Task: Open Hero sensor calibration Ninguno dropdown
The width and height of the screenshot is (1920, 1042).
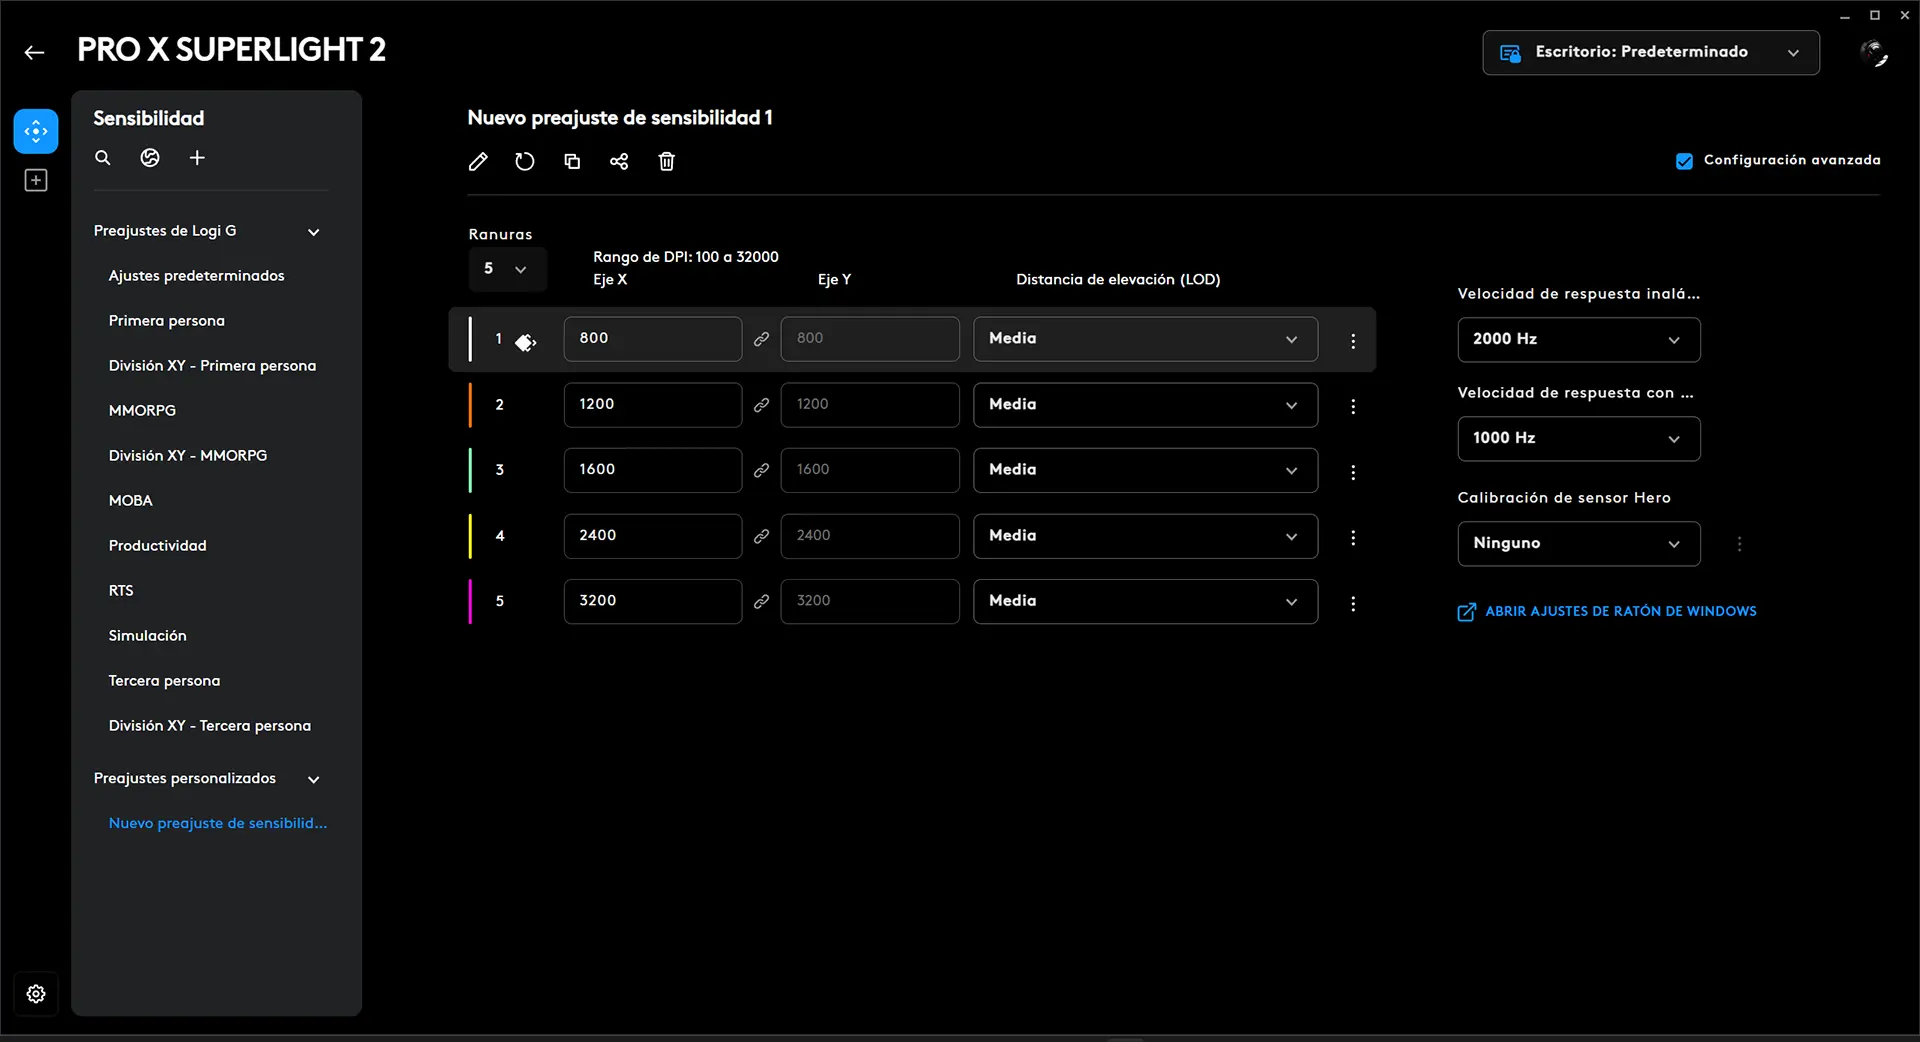Action: (x=1579, y=543)
